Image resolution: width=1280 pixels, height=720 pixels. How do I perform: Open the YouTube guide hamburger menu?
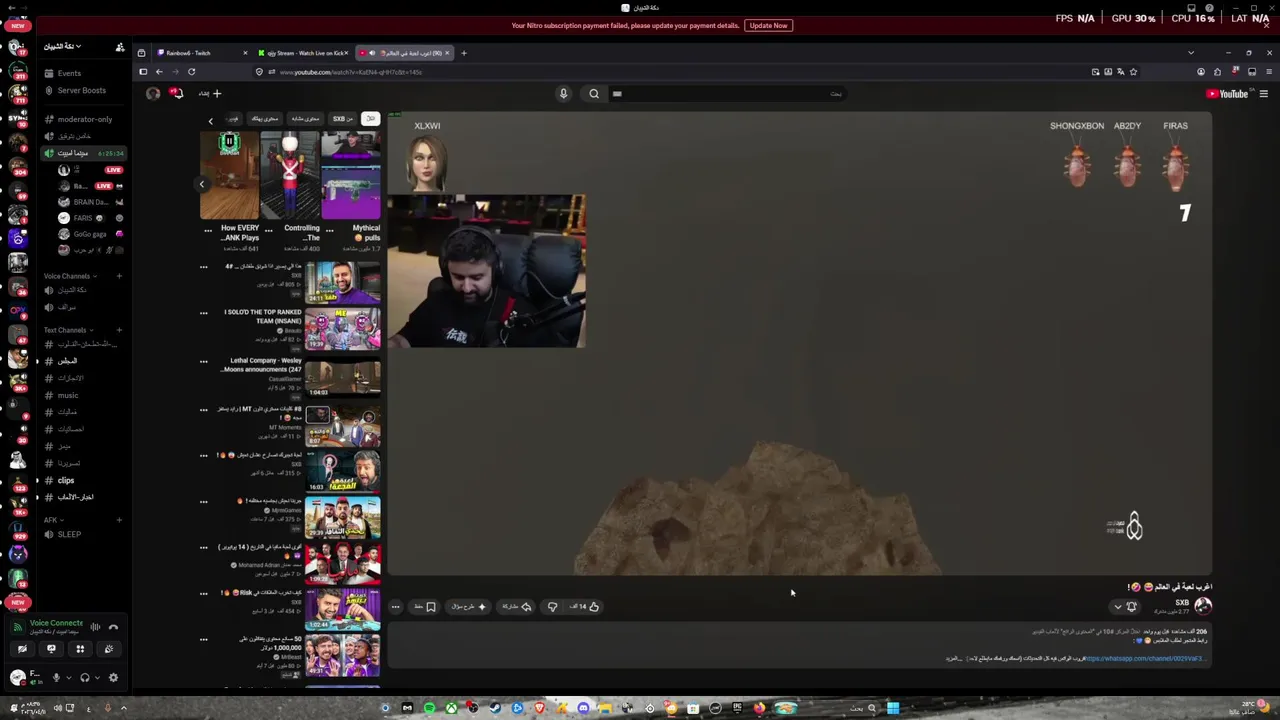(1264, 94)
